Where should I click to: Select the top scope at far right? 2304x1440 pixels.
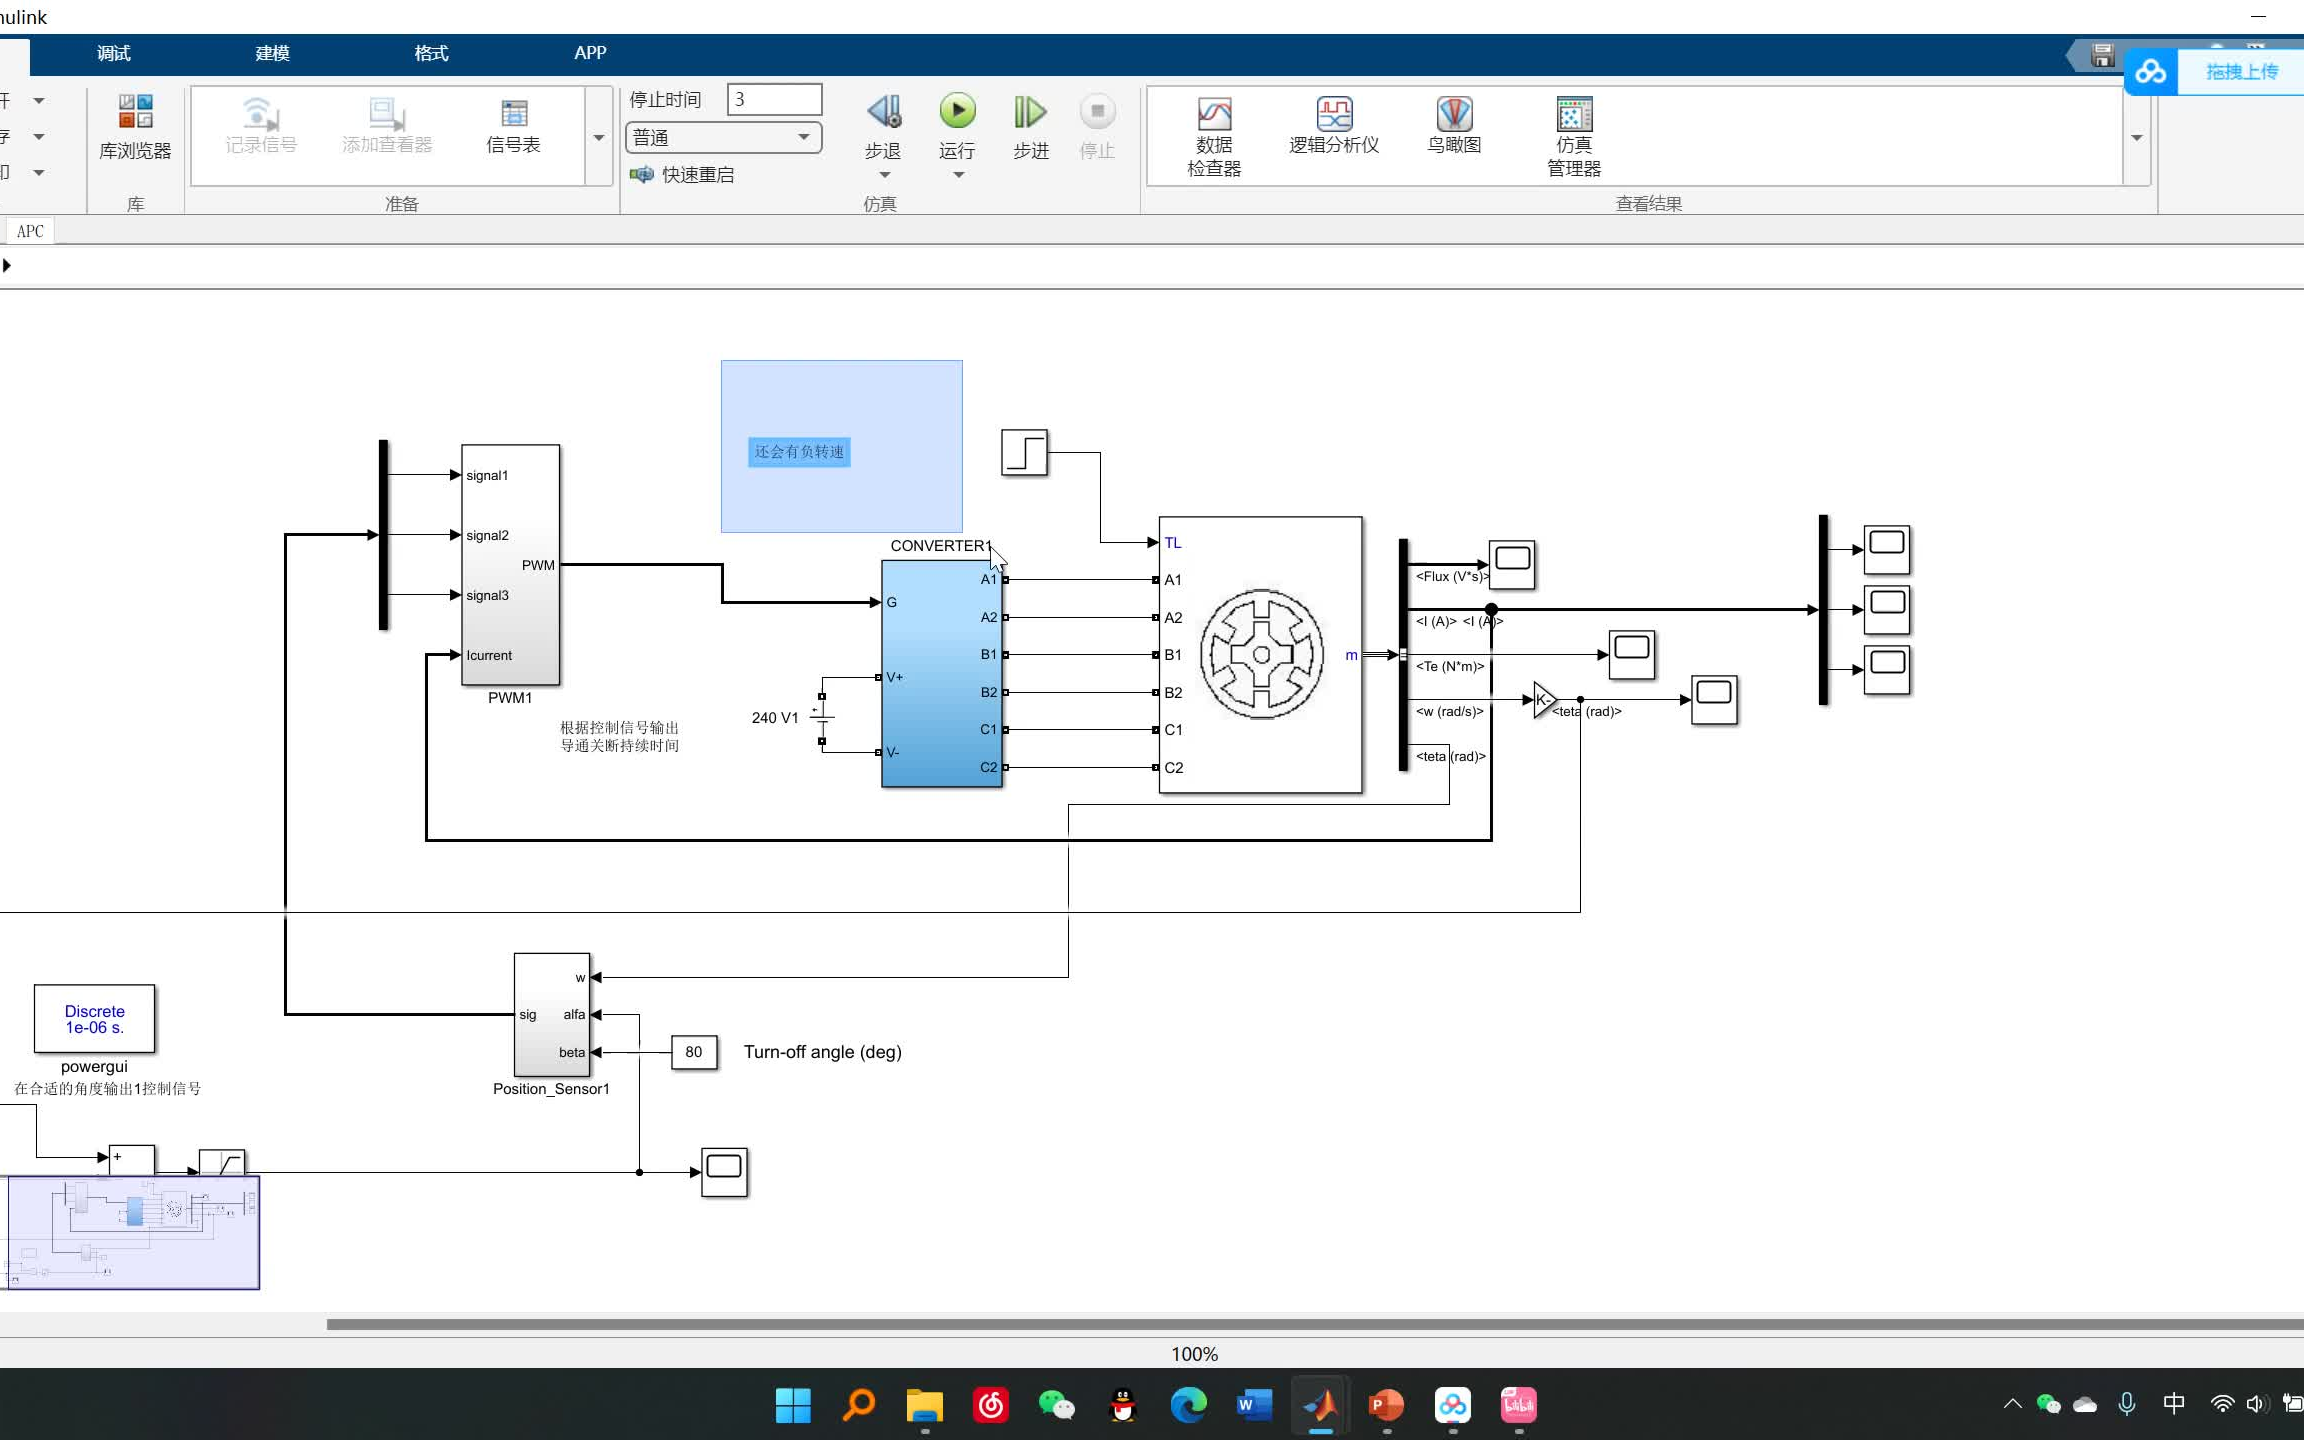1887,550
